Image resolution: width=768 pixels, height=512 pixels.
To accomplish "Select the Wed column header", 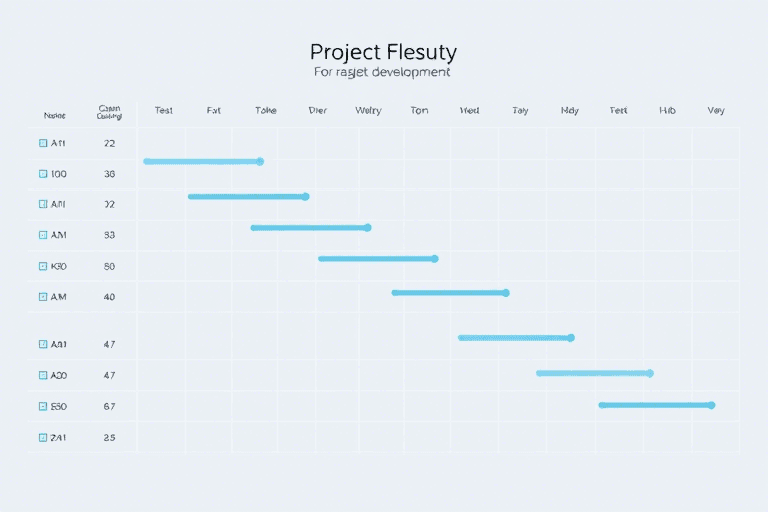I will [469, 111].
